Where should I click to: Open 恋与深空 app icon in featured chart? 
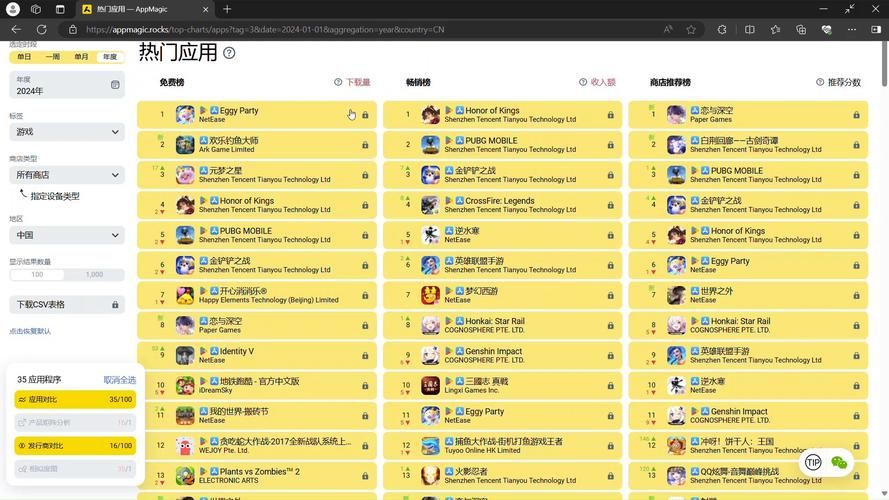pyautogui.click(x=676, y=115)
